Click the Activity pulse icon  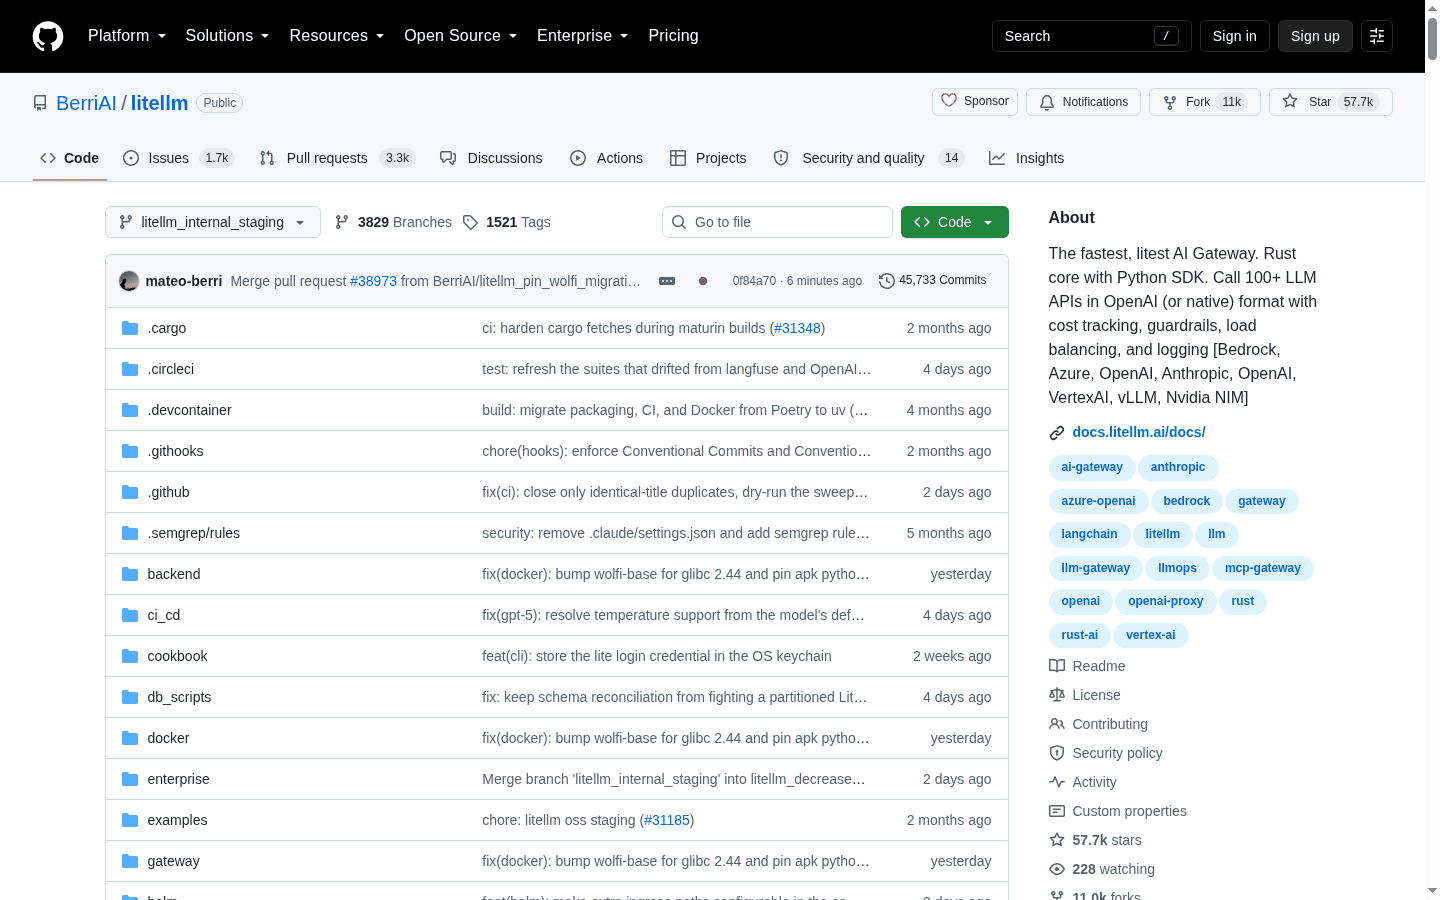[x=1057, y=782]
